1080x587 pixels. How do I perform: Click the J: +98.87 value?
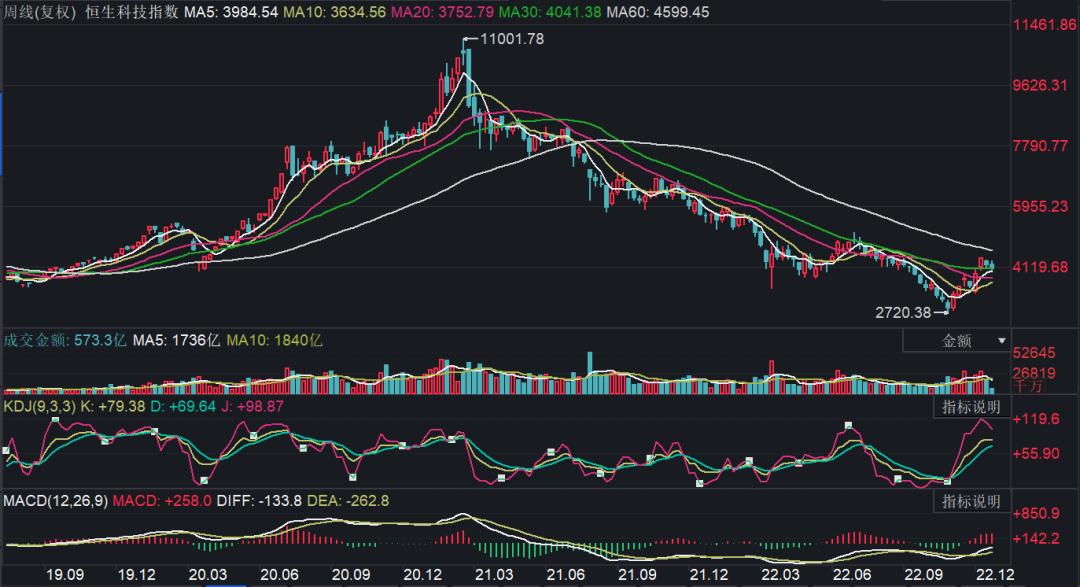pos(252,406)
